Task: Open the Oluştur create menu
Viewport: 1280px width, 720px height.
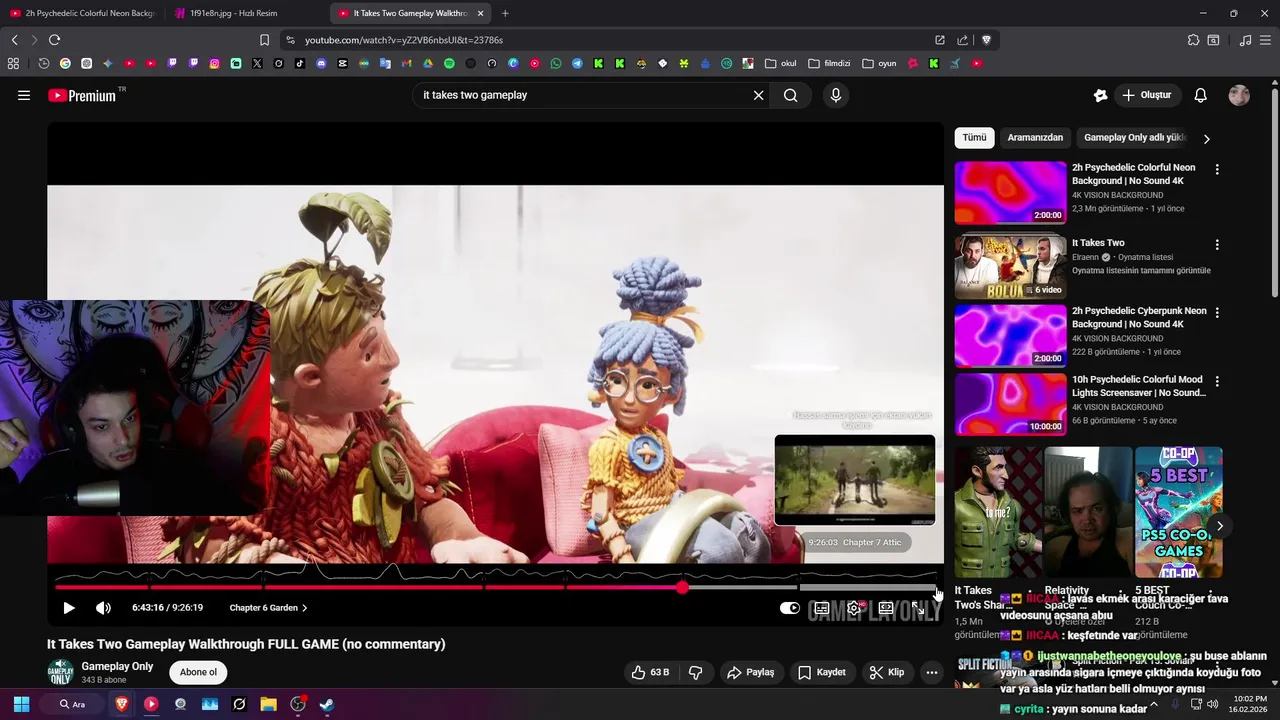Action: pyautogui.click(x=1146, y=95)
